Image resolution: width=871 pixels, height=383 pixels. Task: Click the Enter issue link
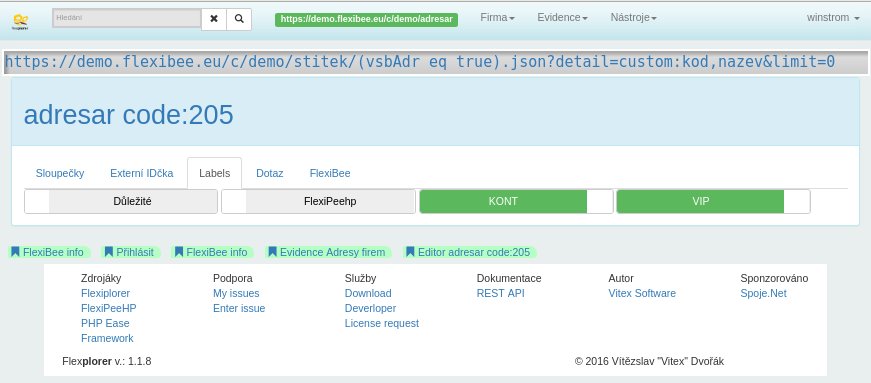point(239,308)
